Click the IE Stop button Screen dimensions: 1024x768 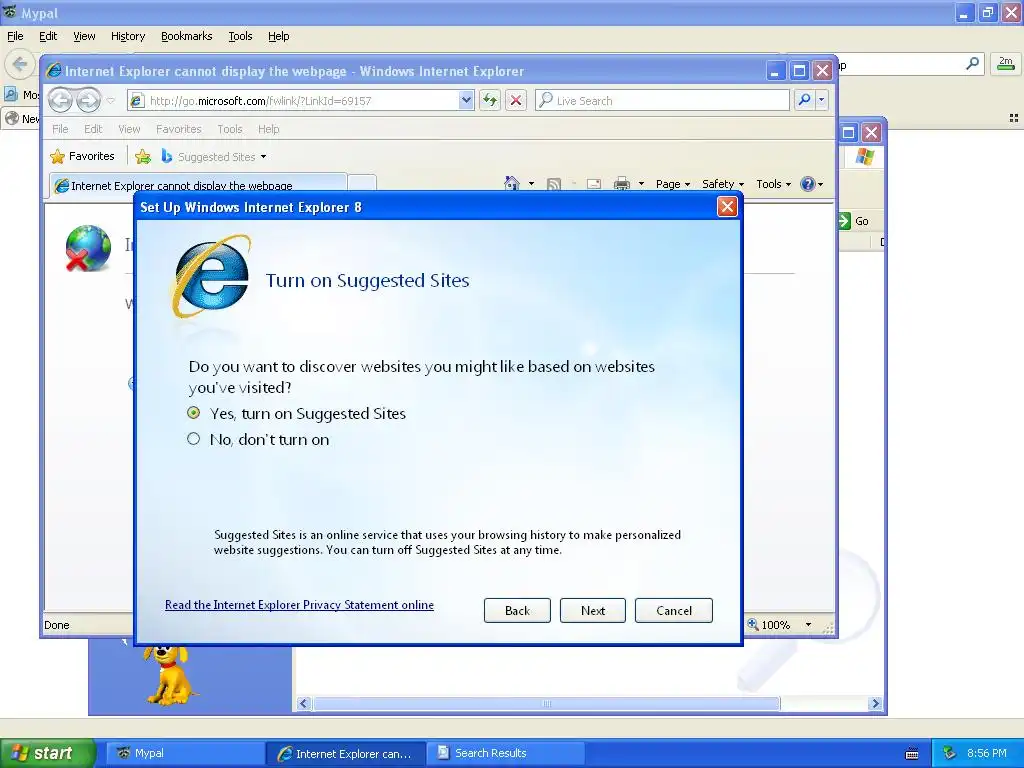tap(516, 101)
